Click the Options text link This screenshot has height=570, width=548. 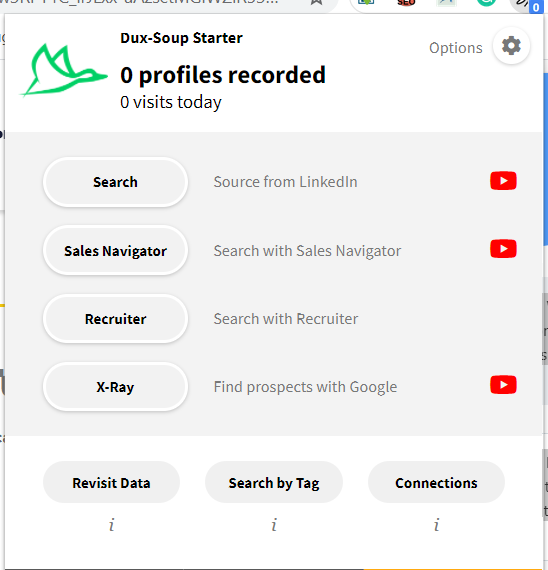pyautogui.click(x=456, y=48)
